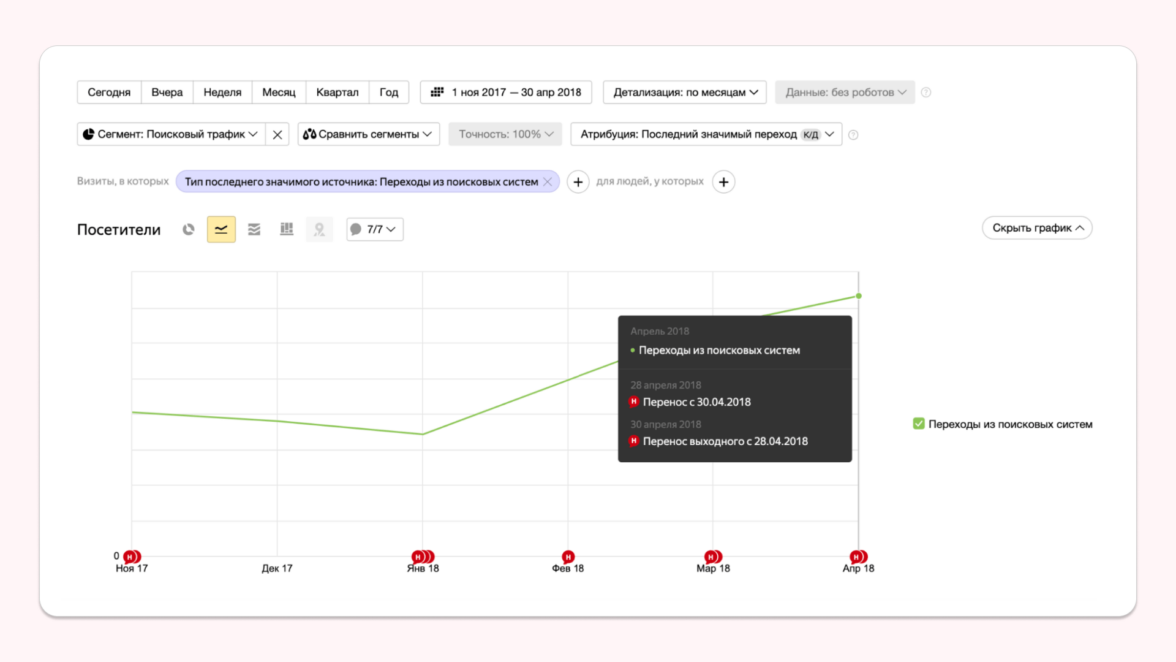Collapse chart with Скрыть график
Screen dimensions: 1176x662
[1037, 228]
